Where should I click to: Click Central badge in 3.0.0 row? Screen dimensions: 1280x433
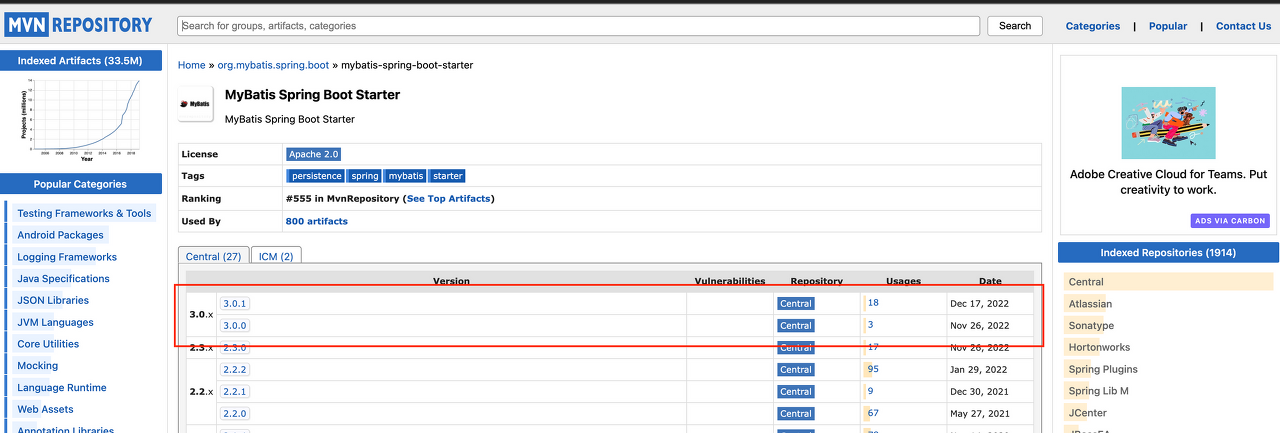pyautogui.click(x=796, y=325)
